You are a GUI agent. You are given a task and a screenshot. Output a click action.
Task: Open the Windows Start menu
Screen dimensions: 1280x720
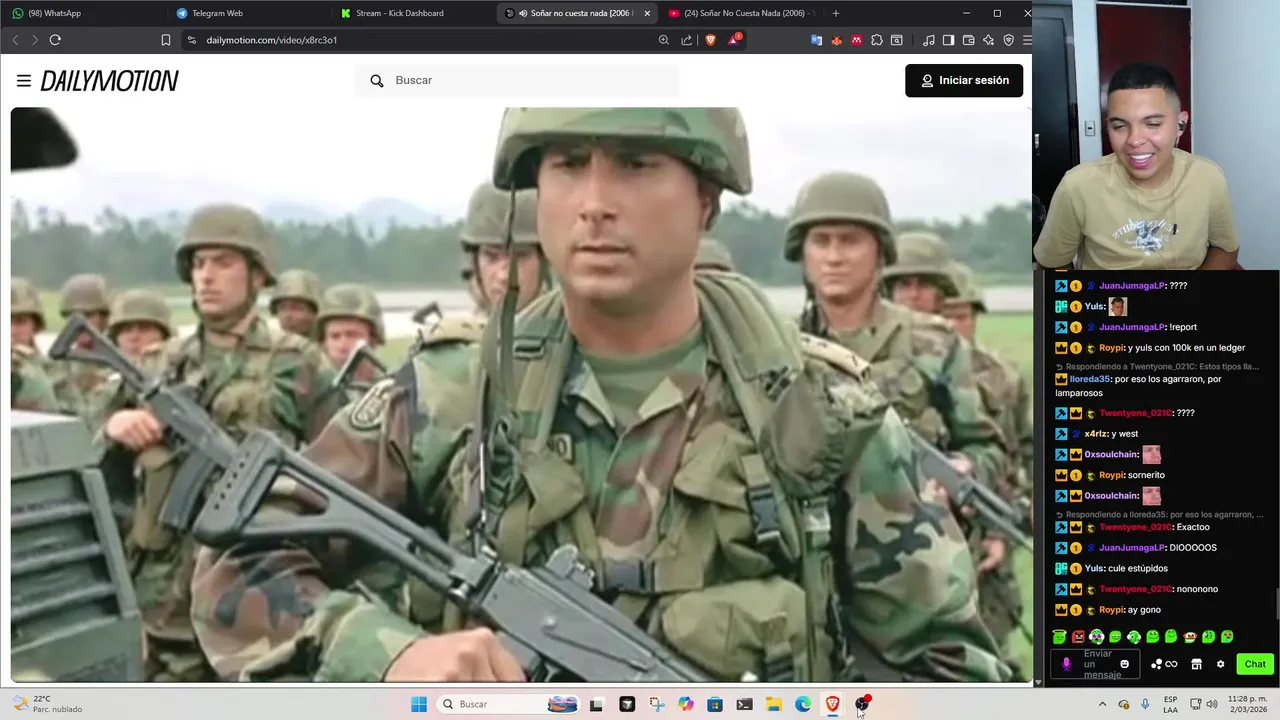(419, 704)
